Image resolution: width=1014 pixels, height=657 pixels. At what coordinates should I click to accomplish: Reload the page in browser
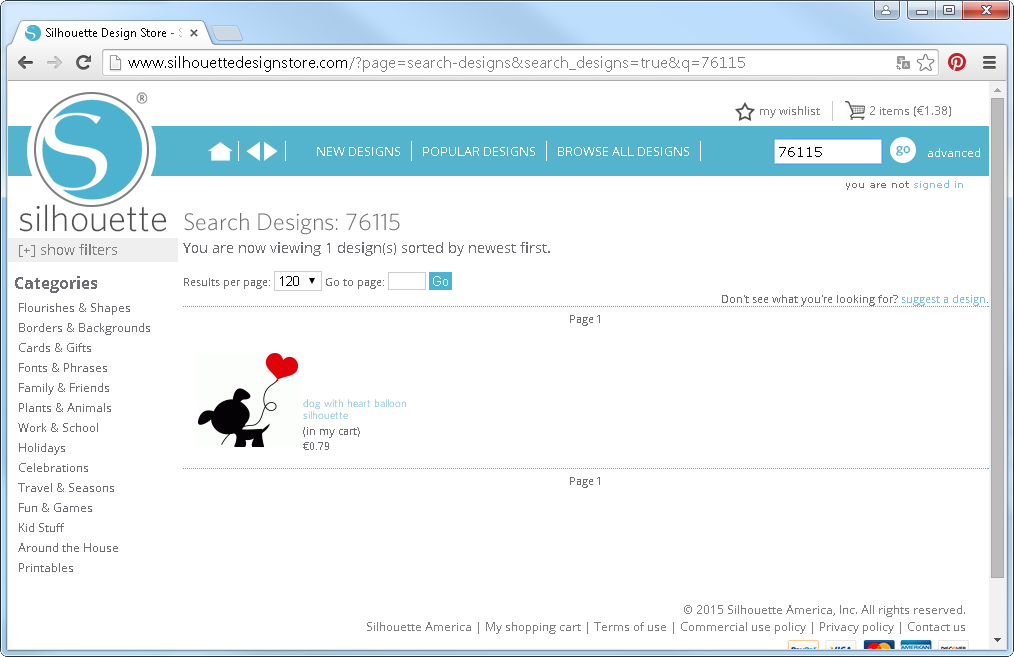[x=84, y=62]
